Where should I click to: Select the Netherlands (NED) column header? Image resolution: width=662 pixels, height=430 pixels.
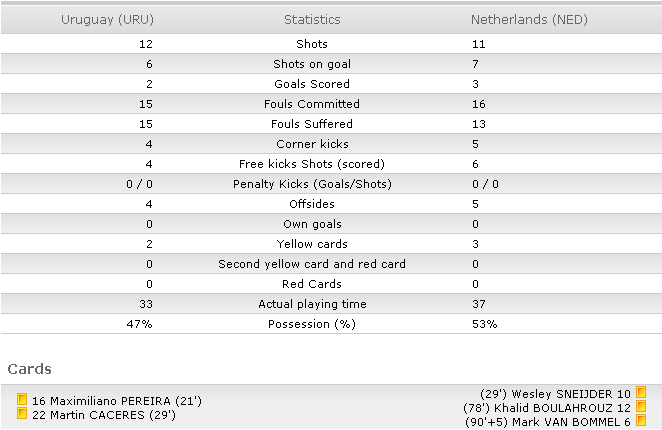point(529,19)
